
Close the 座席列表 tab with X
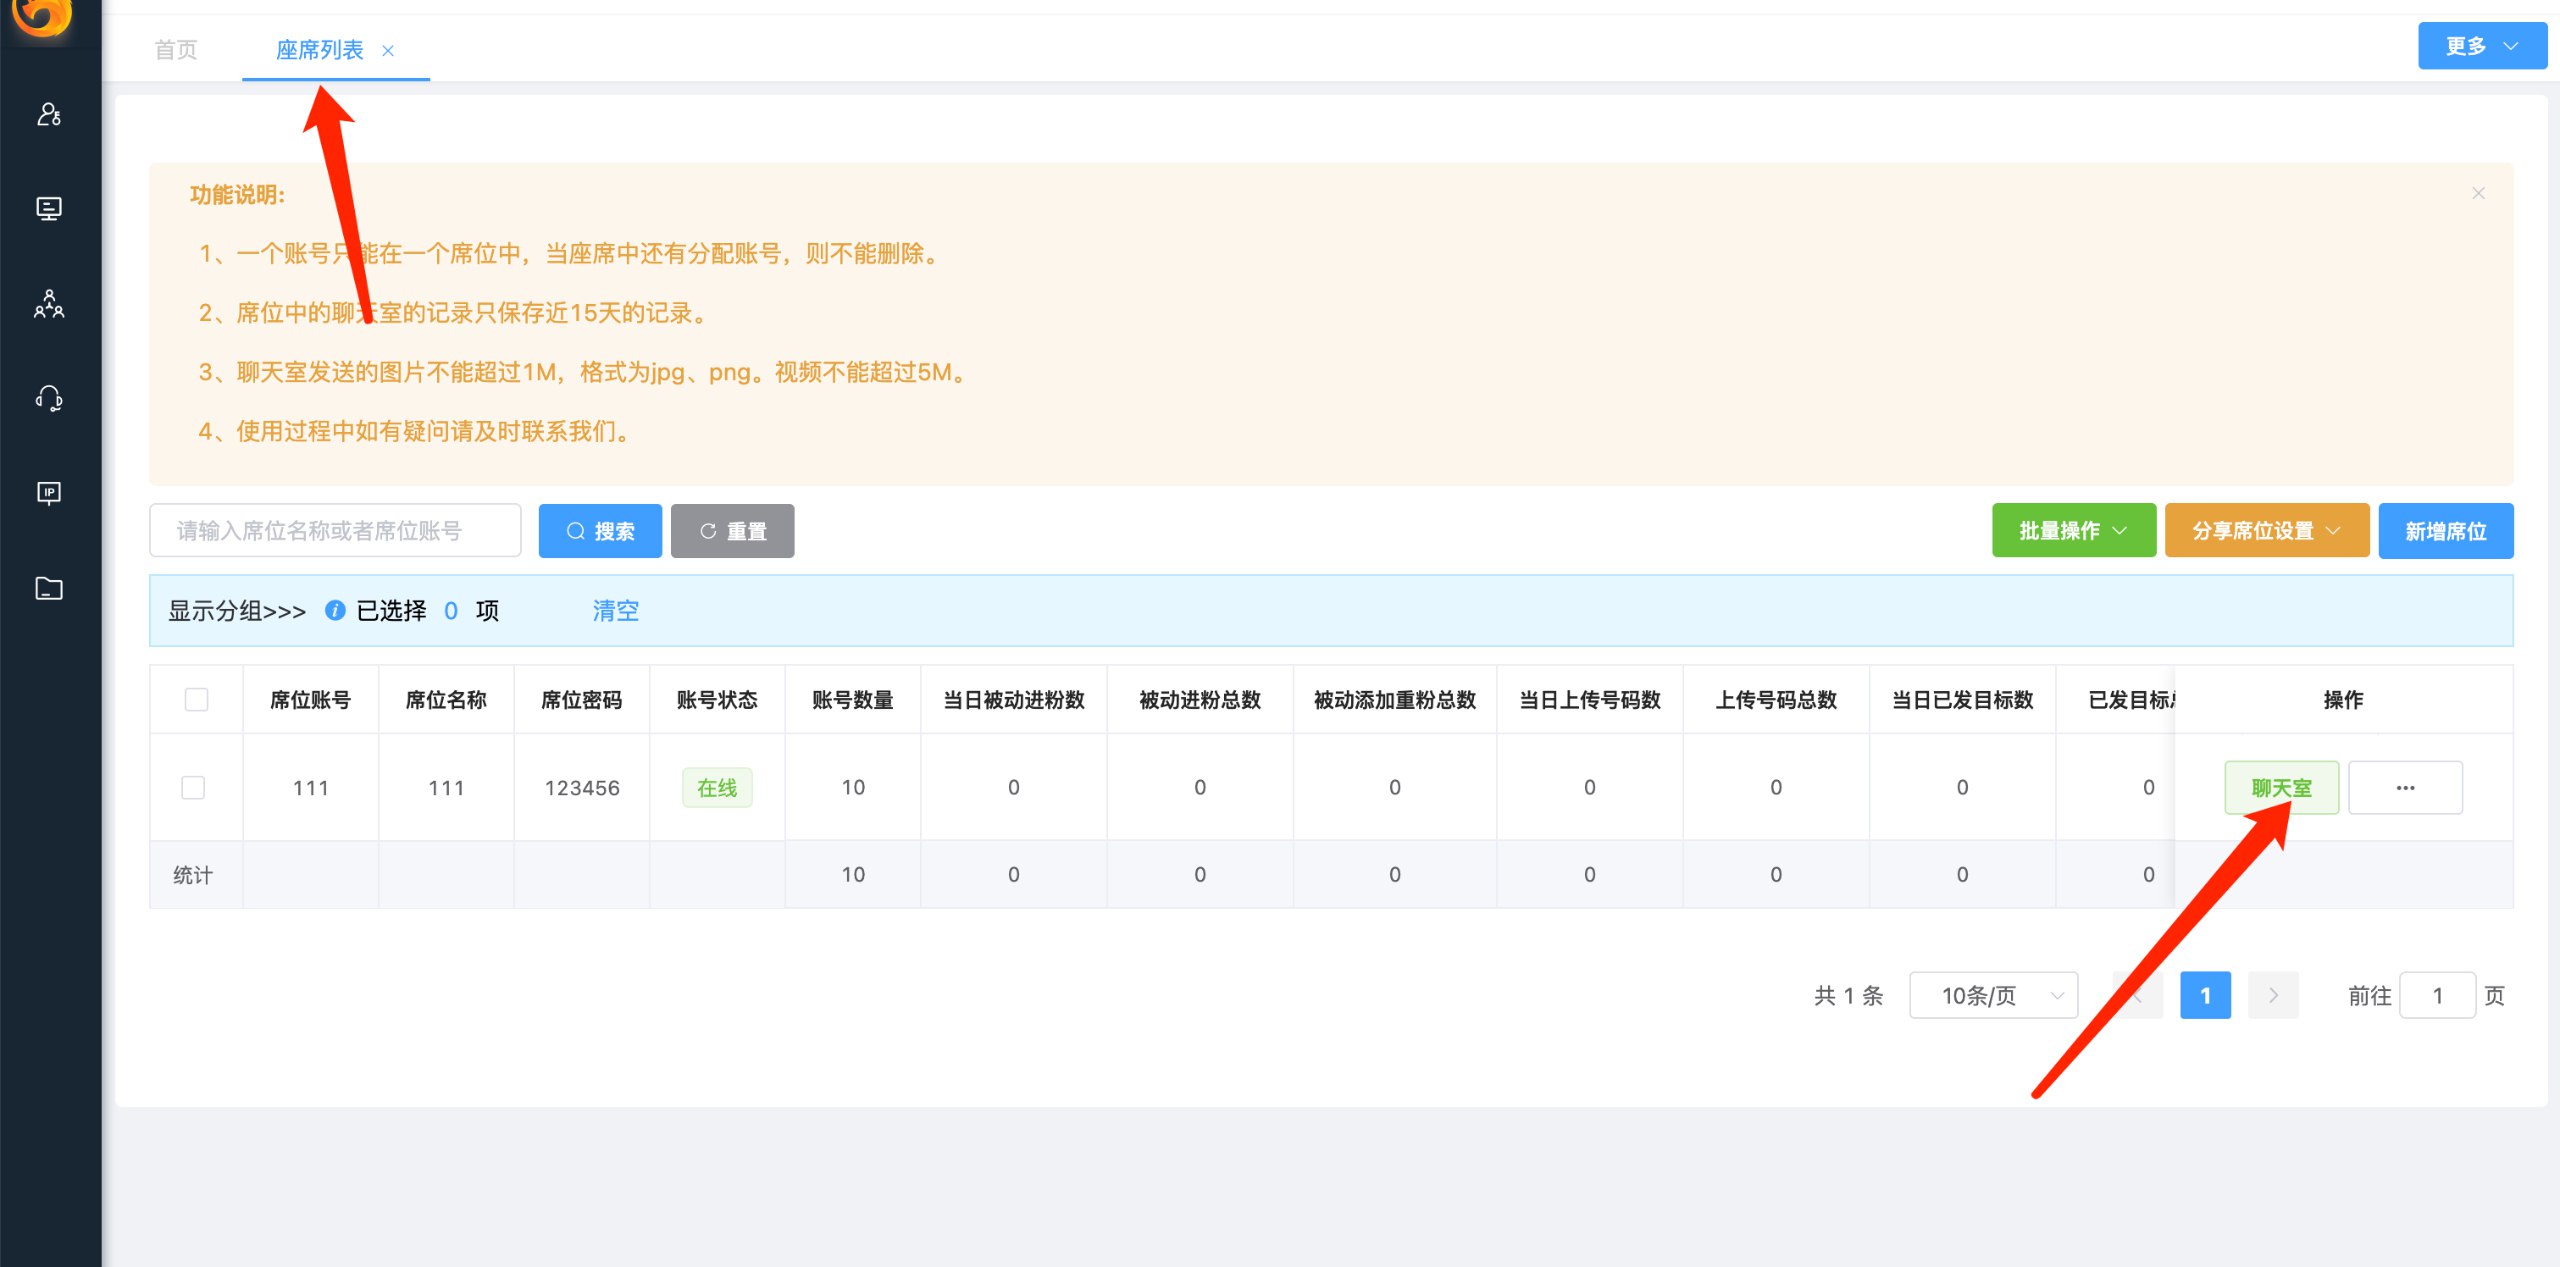pyautogui.click(x=388, y=51)
